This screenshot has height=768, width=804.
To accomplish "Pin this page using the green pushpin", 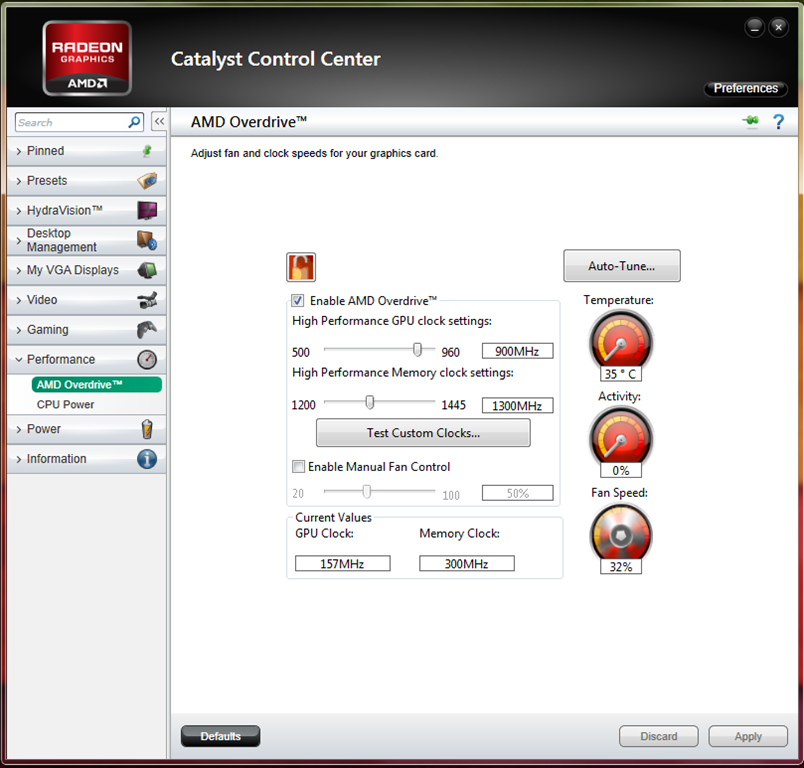I will pyautogui.click(x=751, y=122).
